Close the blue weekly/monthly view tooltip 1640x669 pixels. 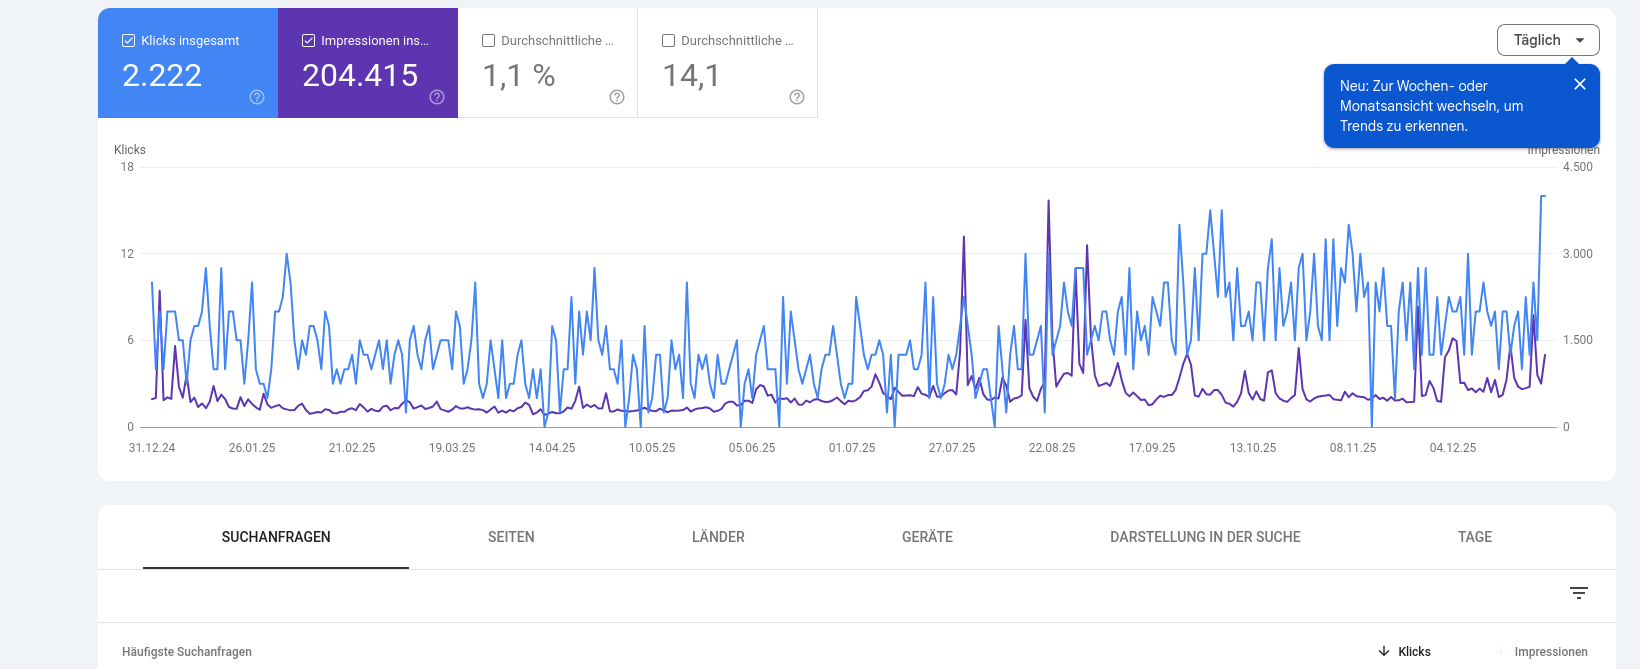[1580, 85]
